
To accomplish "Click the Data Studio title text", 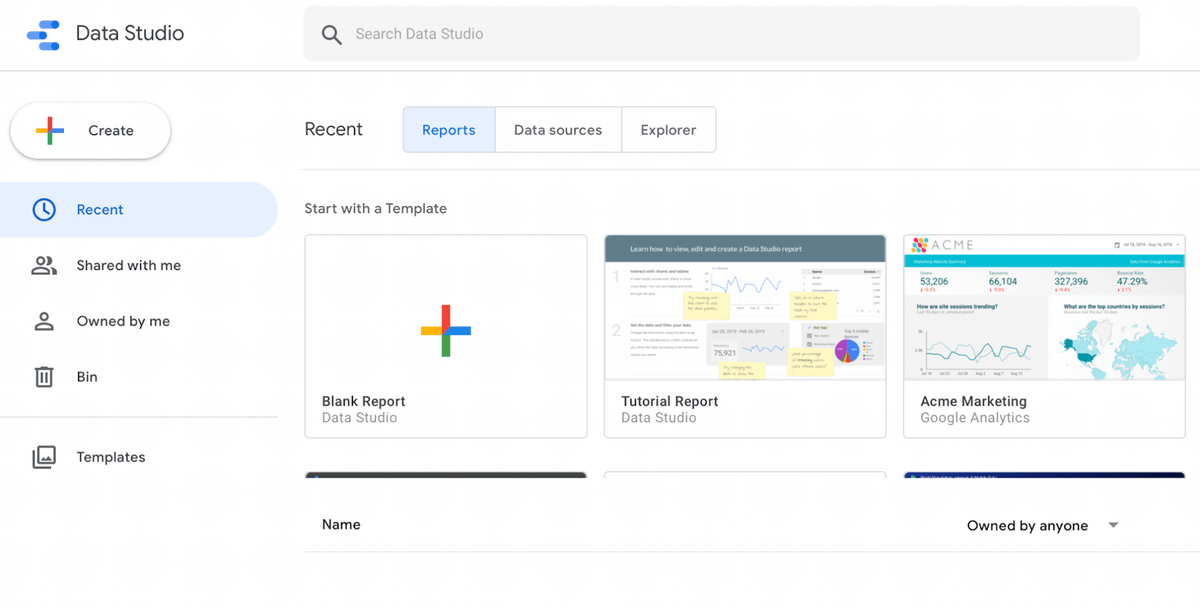I will coord(130,33).
